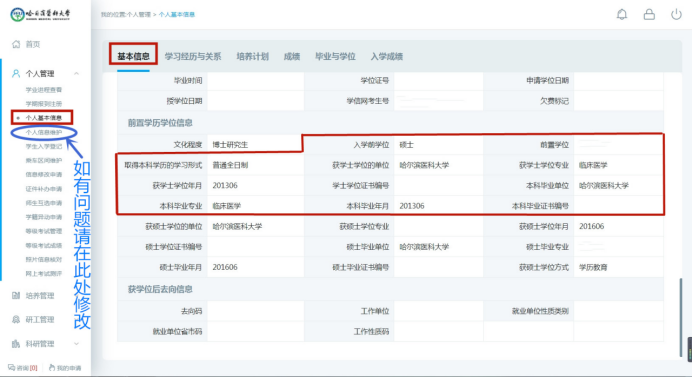693x377 pixels.
Task: Click 临床医学 beside 本科毕业专业
Action: click(x=227, y=206)
